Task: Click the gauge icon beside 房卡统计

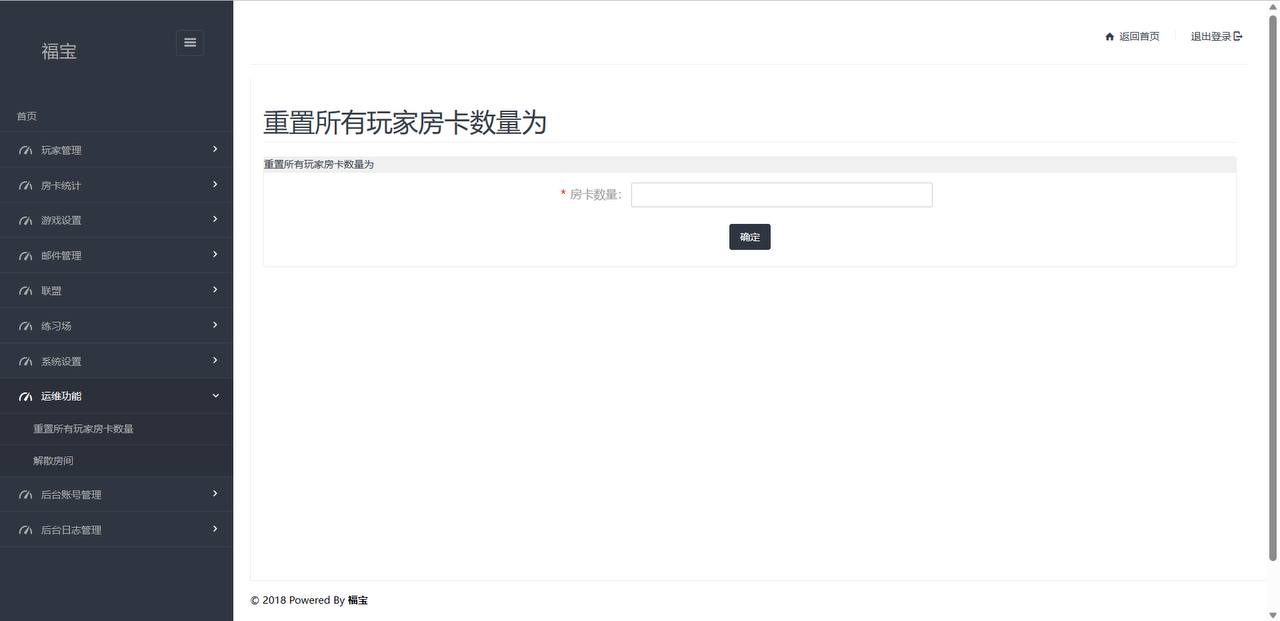Action: point(26,186)
